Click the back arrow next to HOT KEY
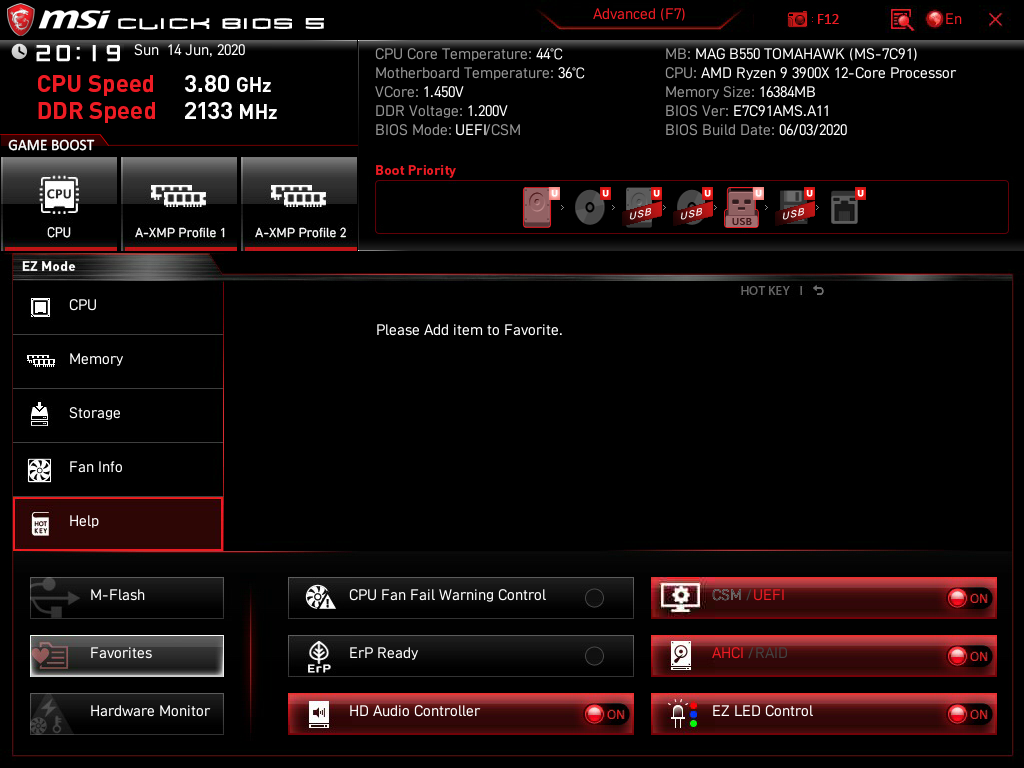The height and width of the screenshot is (768, 1024). 818,291
